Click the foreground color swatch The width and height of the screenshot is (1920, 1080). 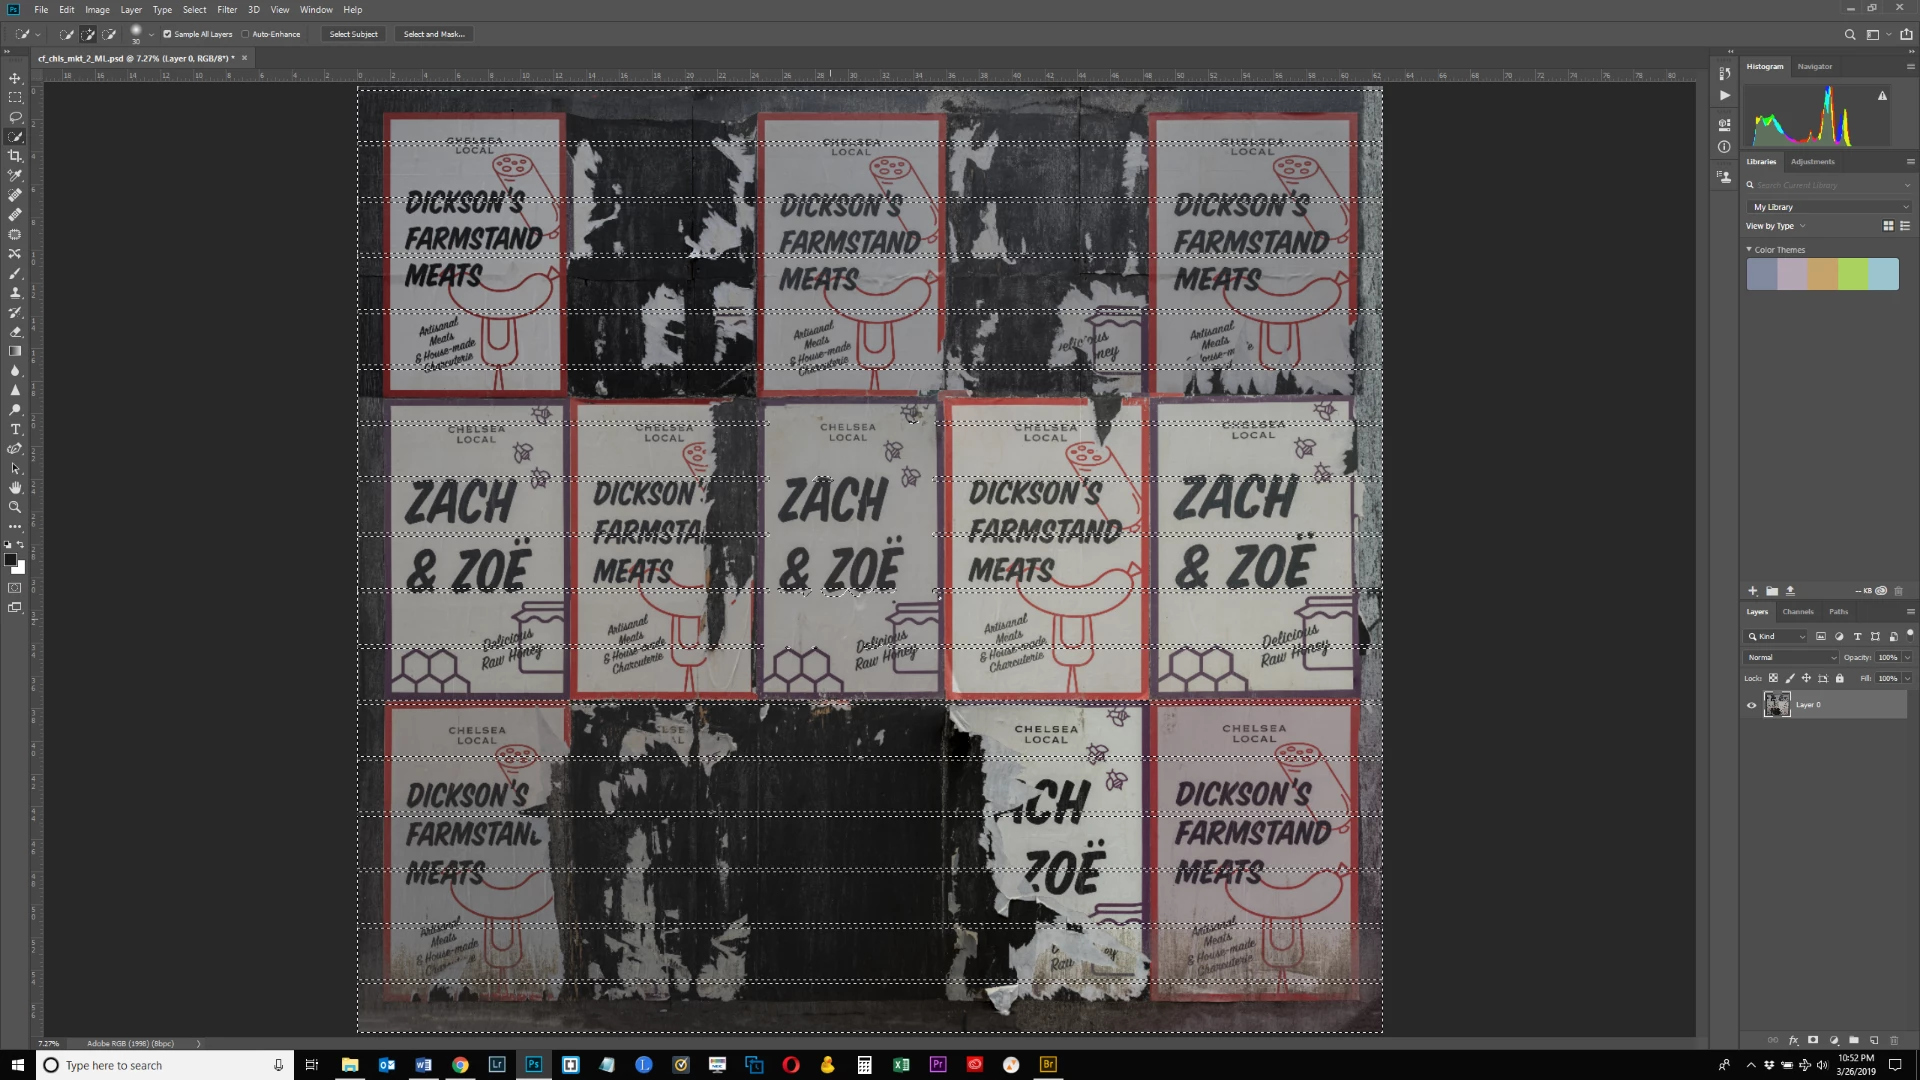[x=10, y=560]
